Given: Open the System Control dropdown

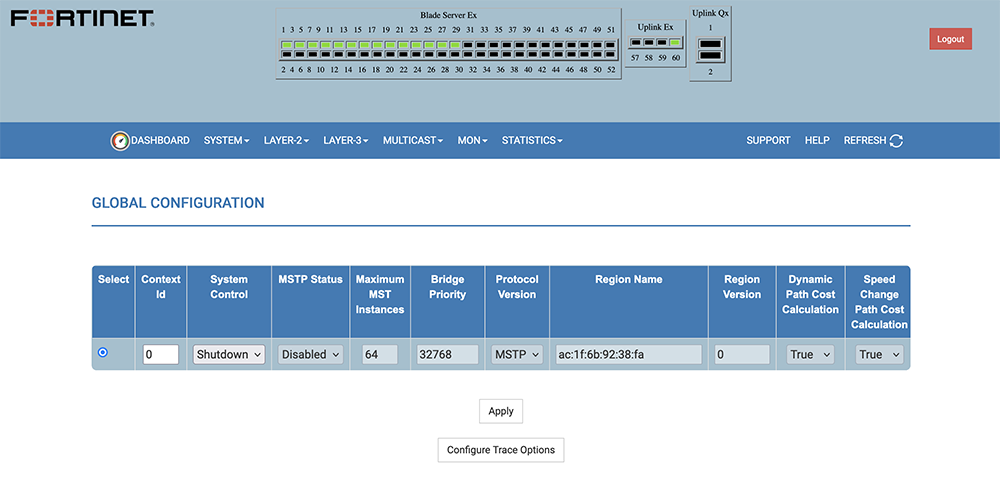Looking at the screenshot, I should [229, 354].
